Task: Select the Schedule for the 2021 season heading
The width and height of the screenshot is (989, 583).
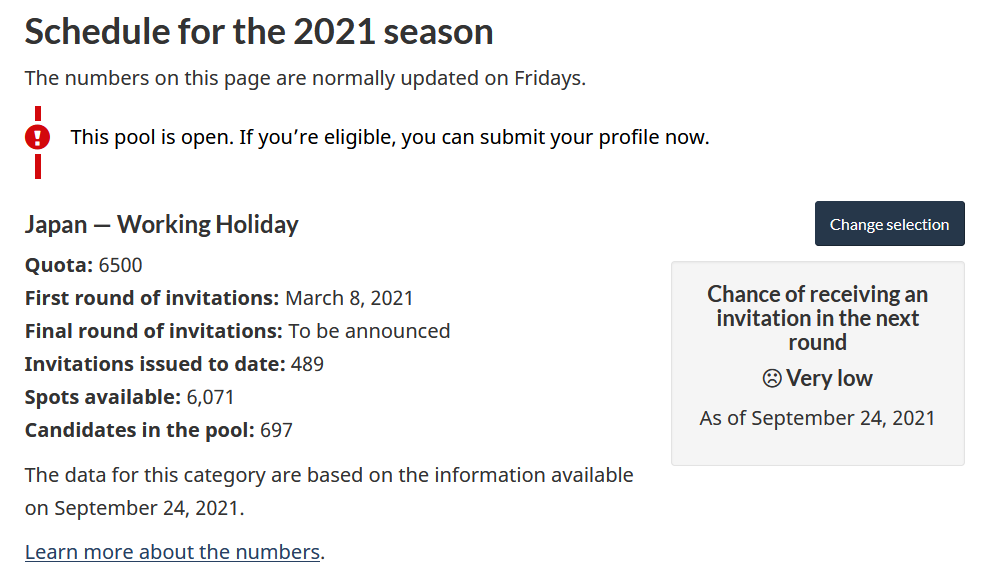Action: coord(259,32)
